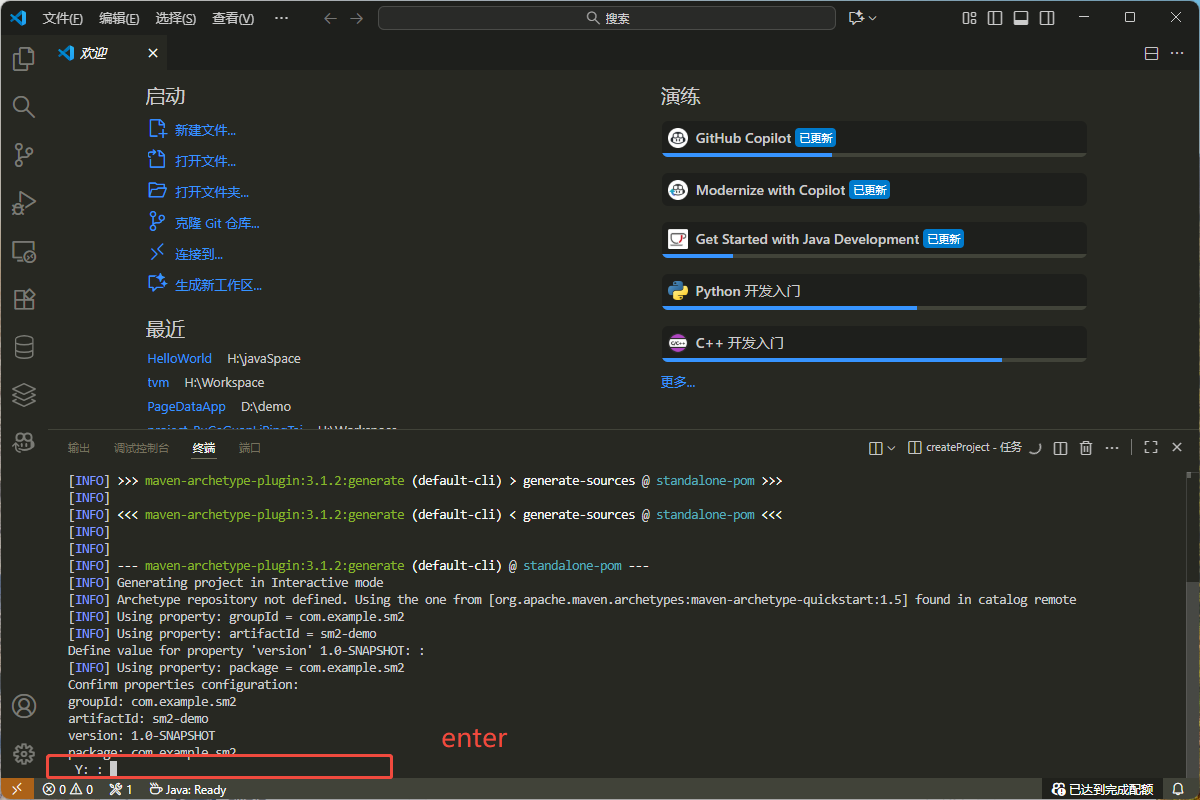Open the terminal launch profile dropdown
This screenshot has height=800, width=1200.
pos(891,448)
